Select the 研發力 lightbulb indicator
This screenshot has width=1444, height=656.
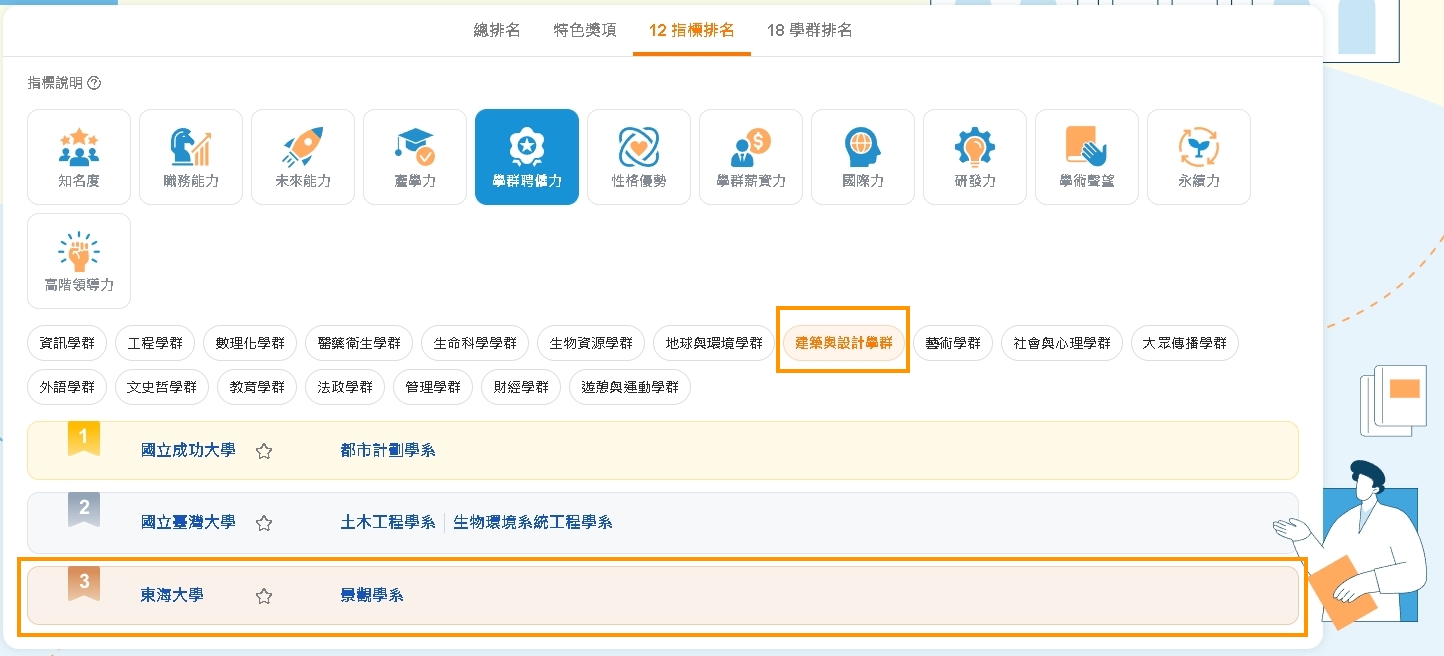coord(975,156)
